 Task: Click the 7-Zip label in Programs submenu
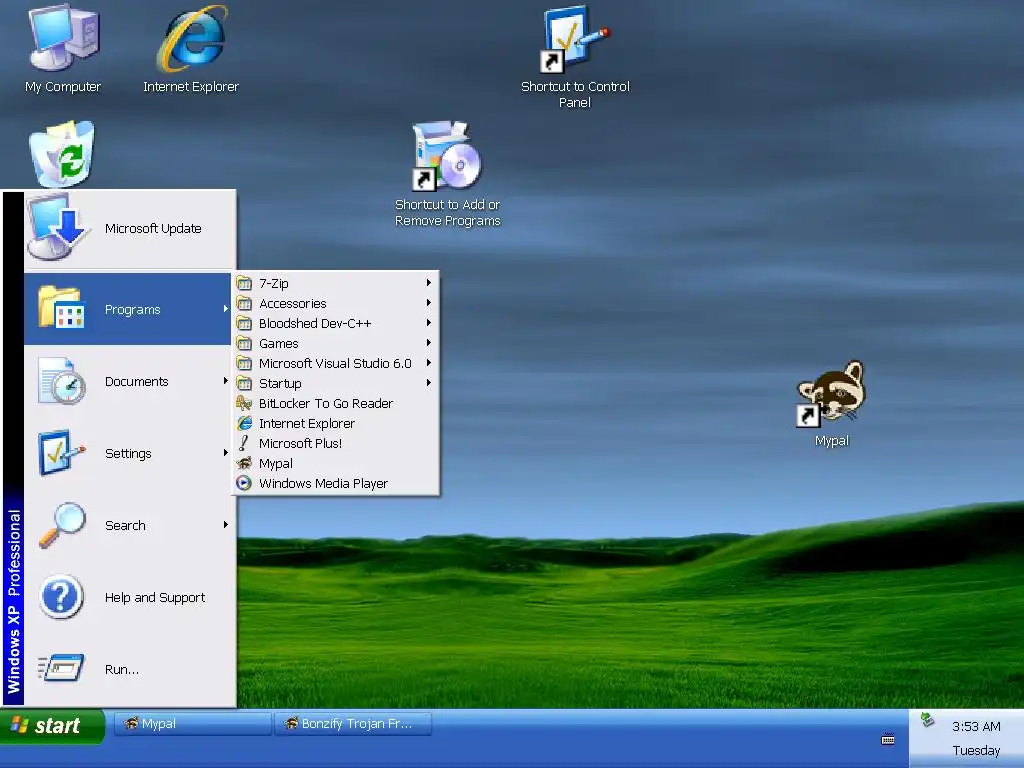tap(274, 283)
